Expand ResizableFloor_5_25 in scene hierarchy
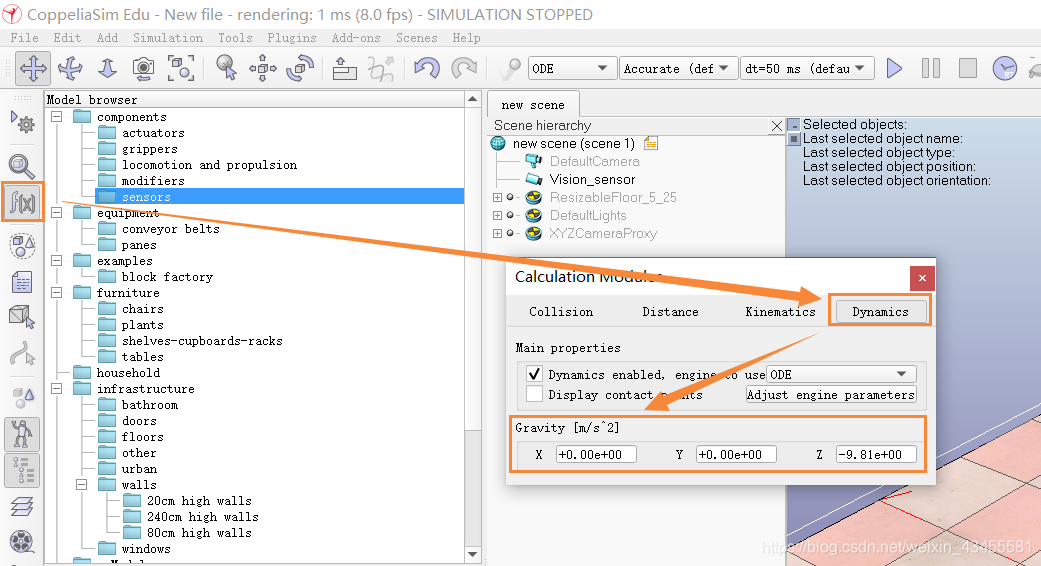The height and width of the screenshot is (566, 1041). click(497, 197)
